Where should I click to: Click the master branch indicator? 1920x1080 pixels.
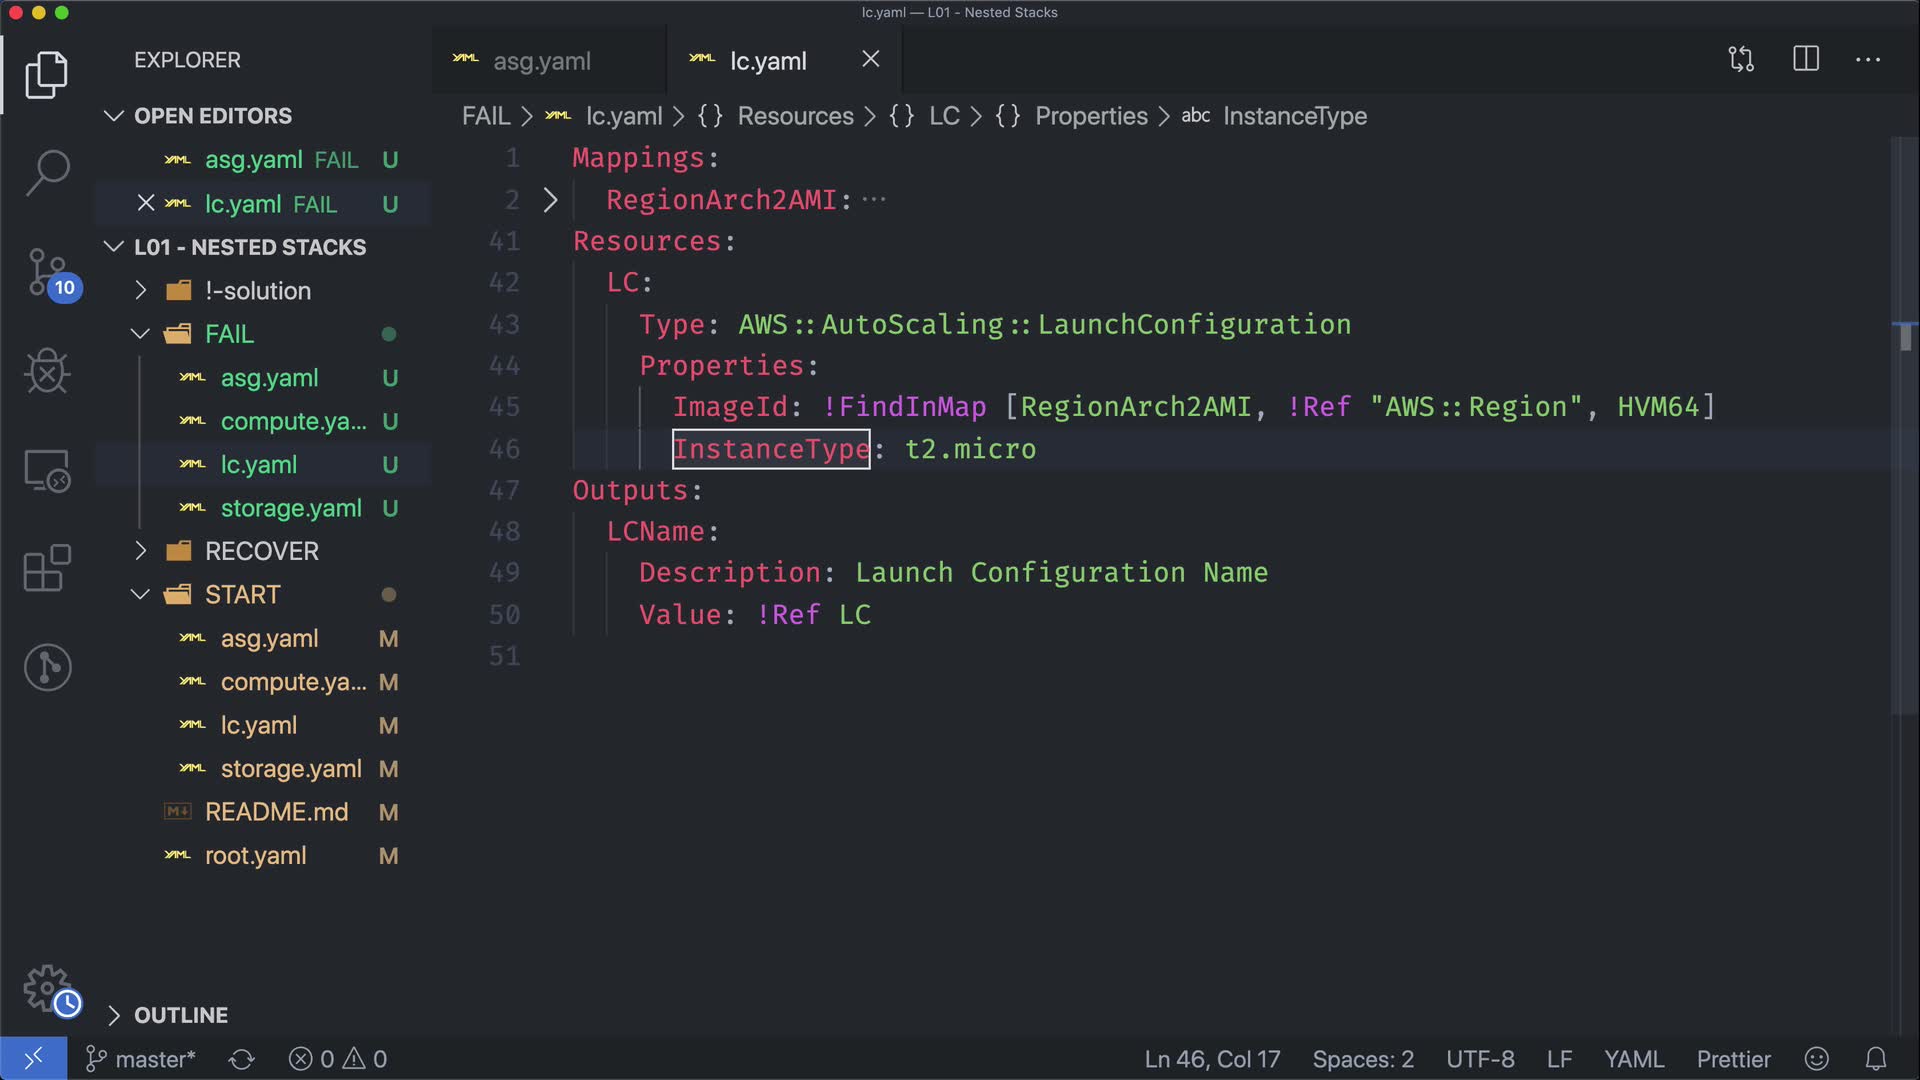click(141, 1059)
